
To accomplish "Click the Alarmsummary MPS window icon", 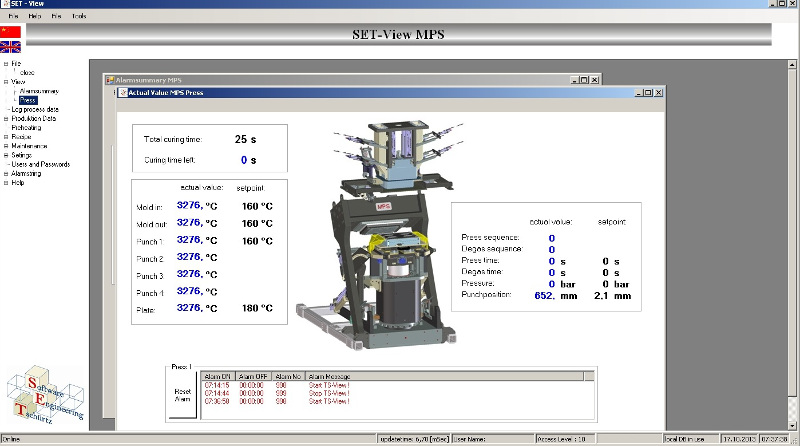I will tap(110, 80).
